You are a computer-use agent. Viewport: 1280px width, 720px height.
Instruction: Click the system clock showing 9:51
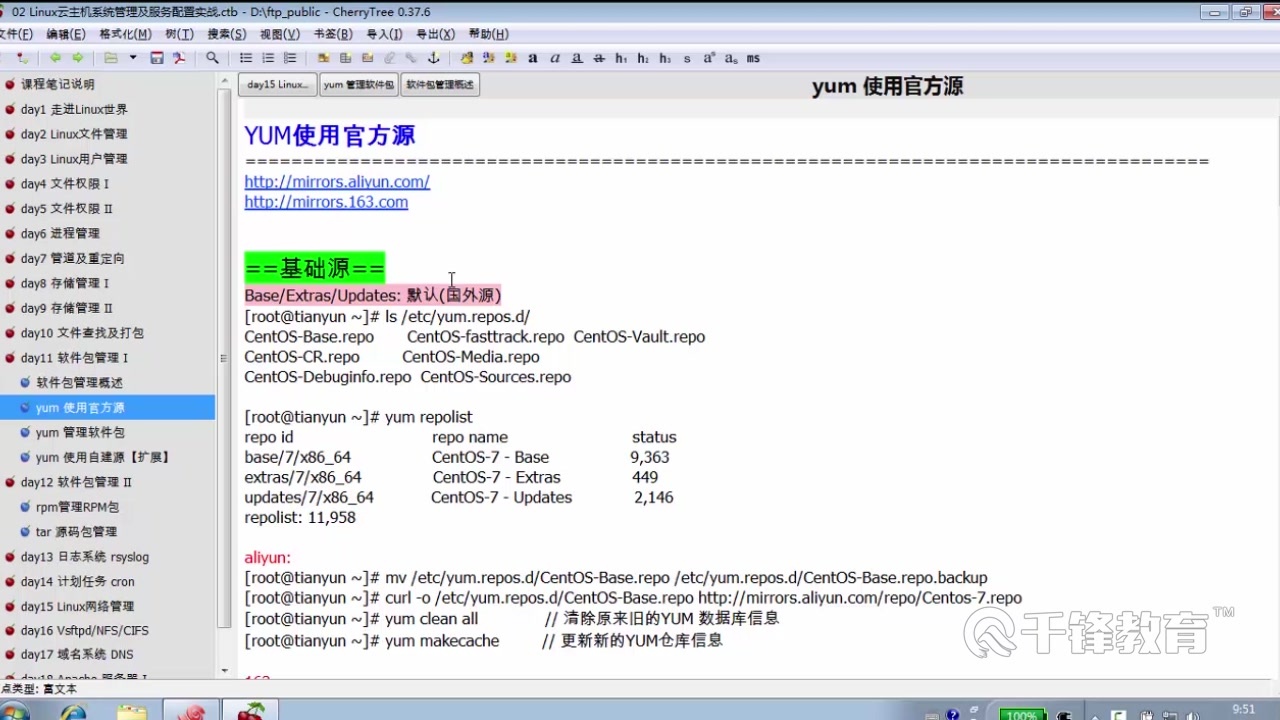pos(1243,709)
